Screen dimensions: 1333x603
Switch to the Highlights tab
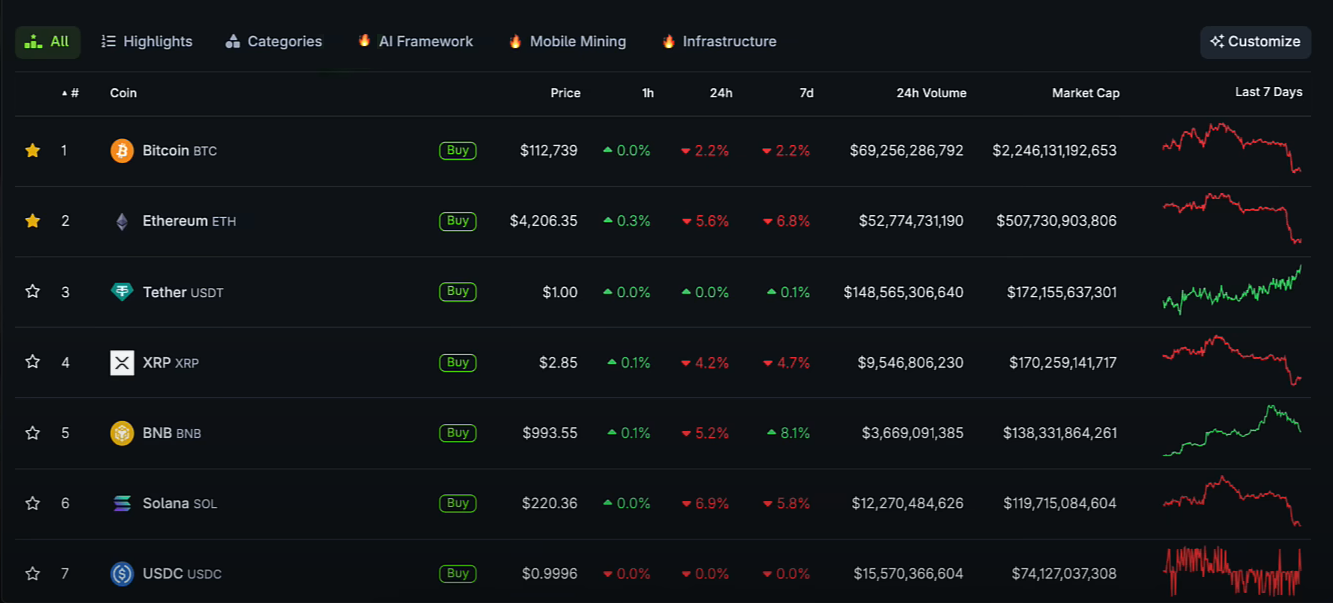147,42
